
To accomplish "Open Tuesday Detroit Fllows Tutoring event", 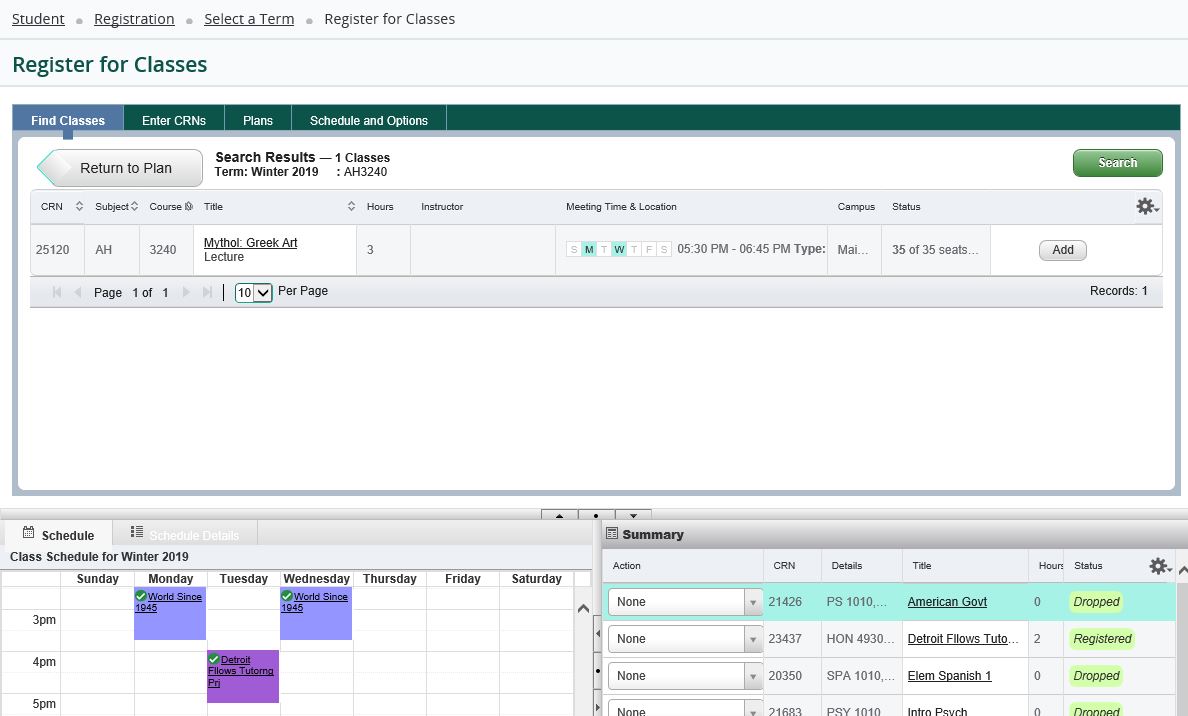I will pyautogui.click(x=242, y=676).
